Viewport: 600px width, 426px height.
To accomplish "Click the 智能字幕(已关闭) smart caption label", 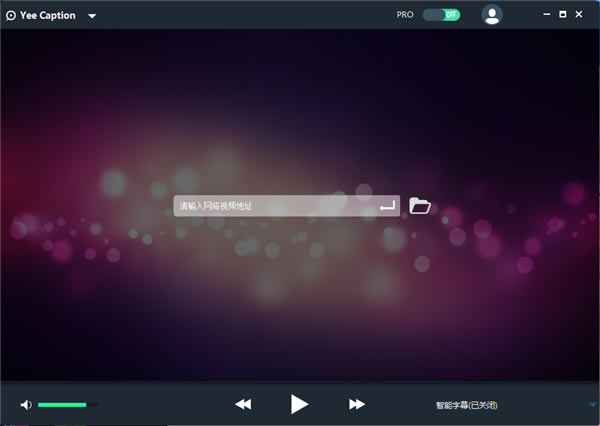I will click(x=466, y=405).
